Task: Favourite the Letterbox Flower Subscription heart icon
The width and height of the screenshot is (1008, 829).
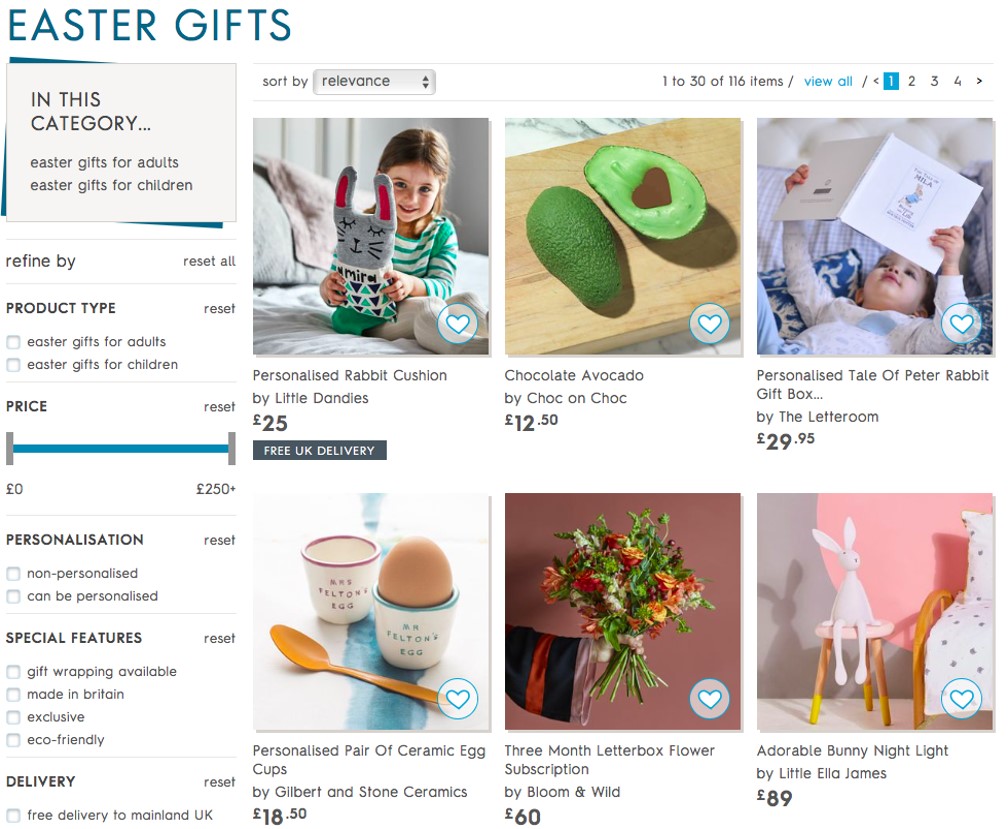Action: click(710, 699)
